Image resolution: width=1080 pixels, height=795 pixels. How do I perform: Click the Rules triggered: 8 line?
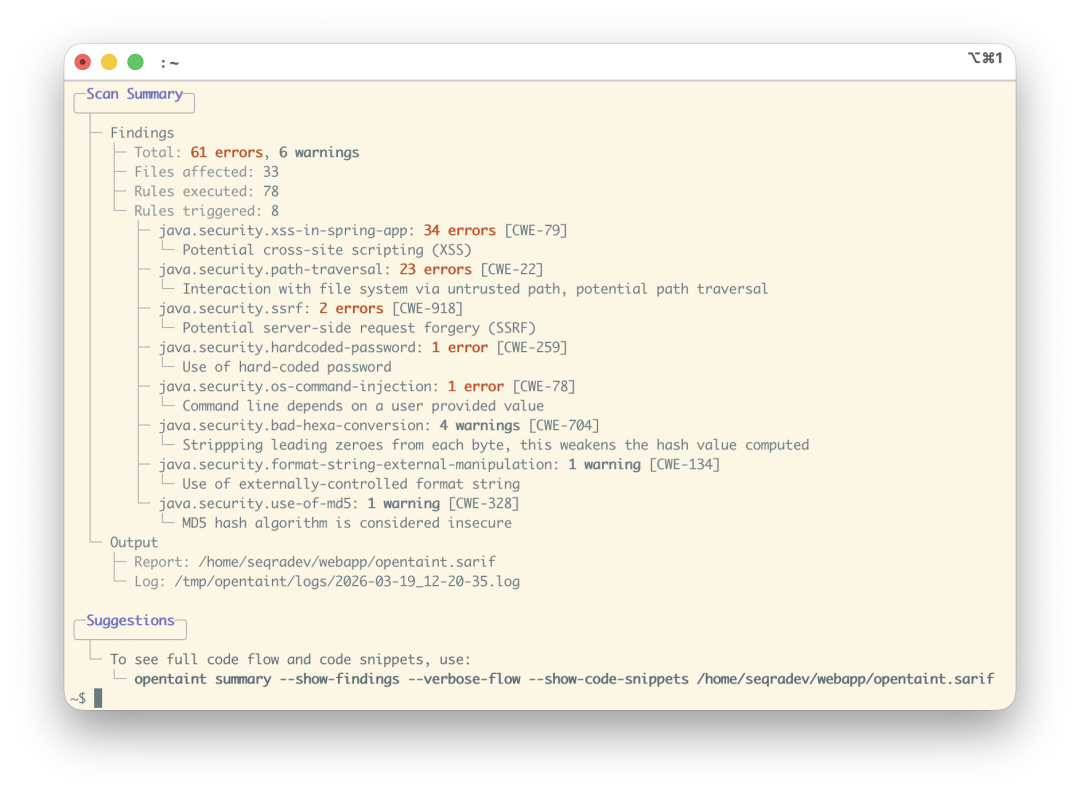[206, 211]
